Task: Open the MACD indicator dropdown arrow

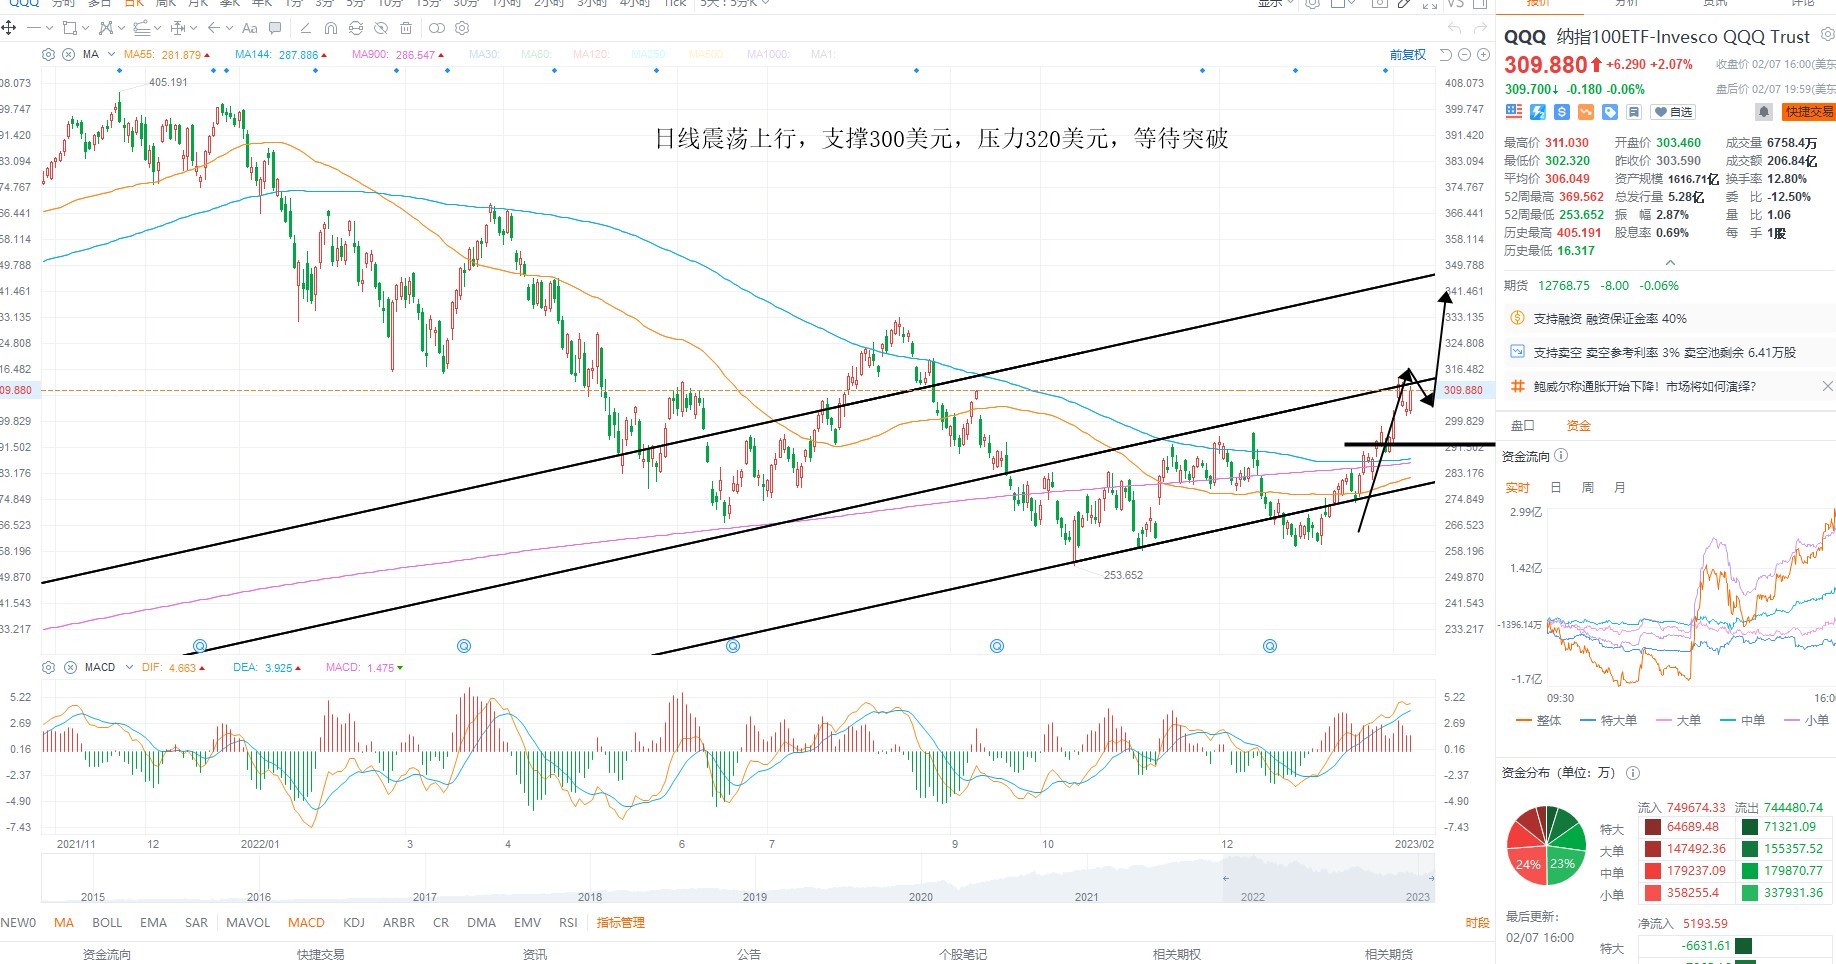Action: coord(129,667)
